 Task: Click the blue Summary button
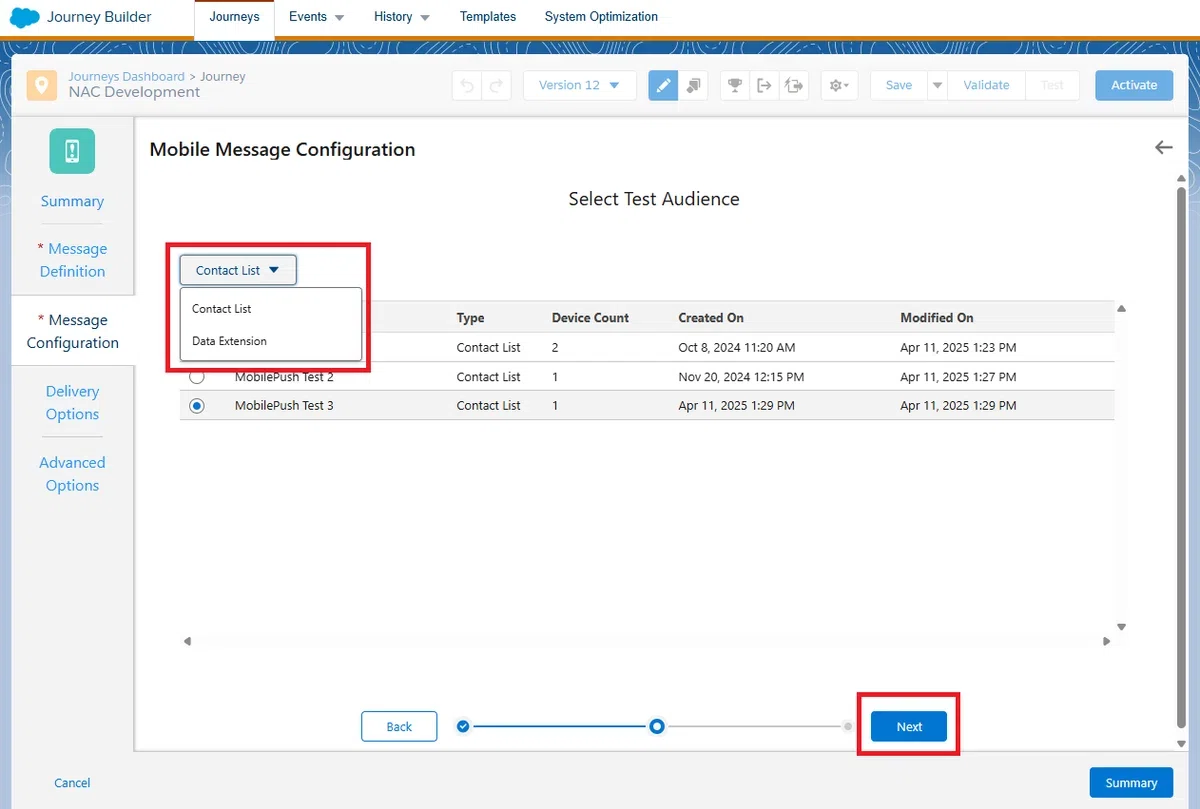tap(1131, 783)
